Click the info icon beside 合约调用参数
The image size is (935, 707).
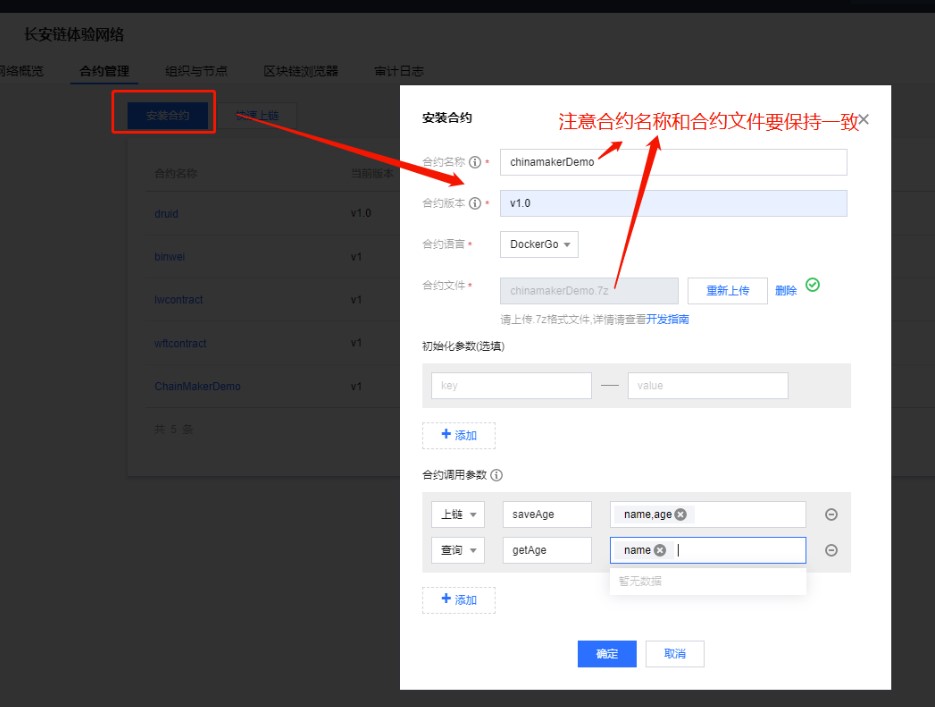click(496, 475)
